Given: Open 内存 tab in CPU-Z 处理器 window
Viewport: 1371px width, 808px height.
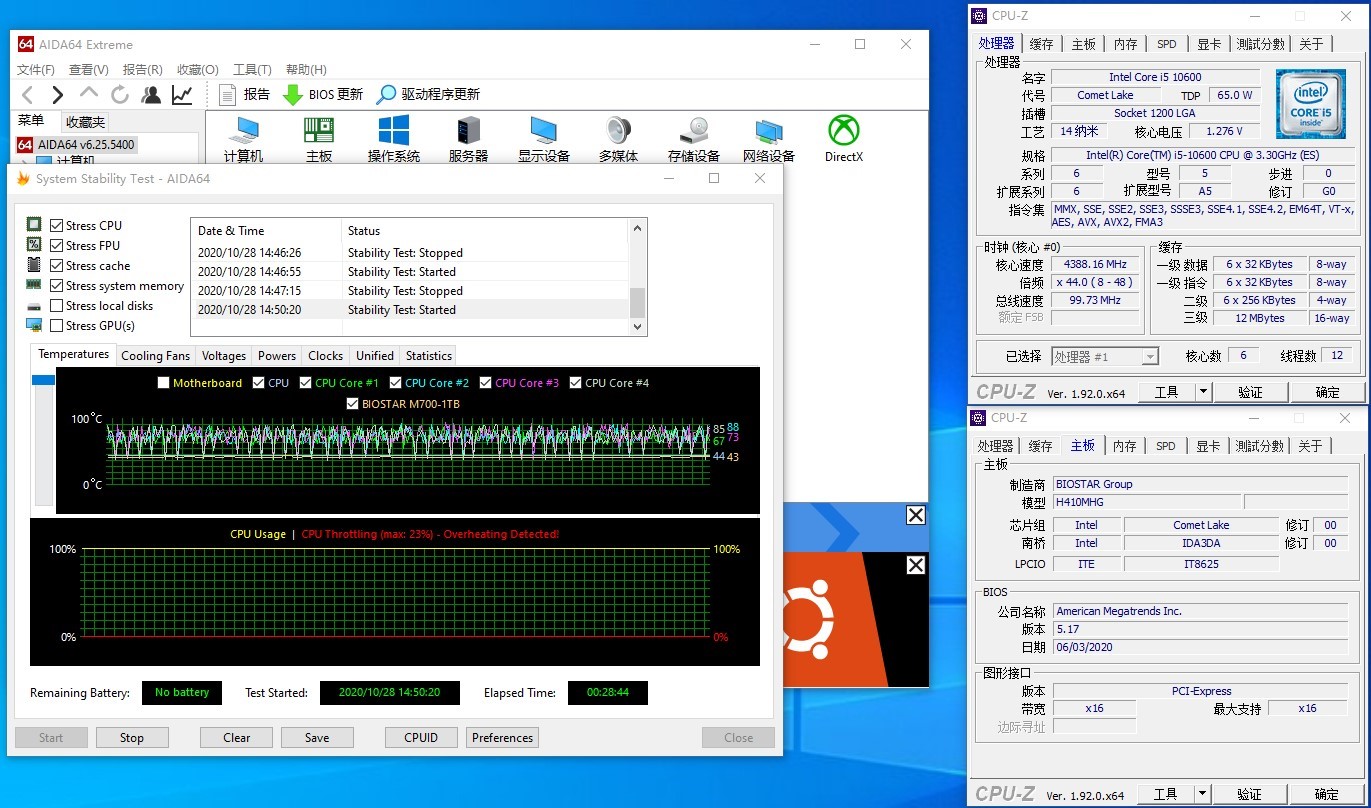Looking at the screenshot, I should (x=1125, y=44).
